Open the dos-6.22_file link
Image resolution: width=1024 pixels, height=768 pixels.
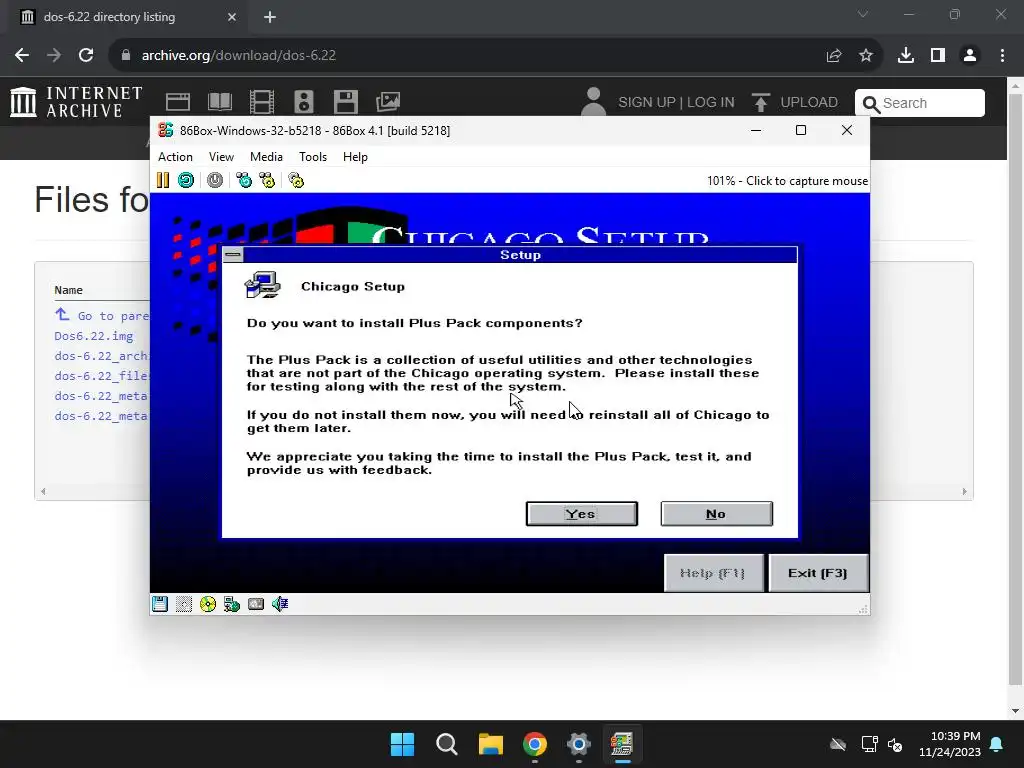102,376
